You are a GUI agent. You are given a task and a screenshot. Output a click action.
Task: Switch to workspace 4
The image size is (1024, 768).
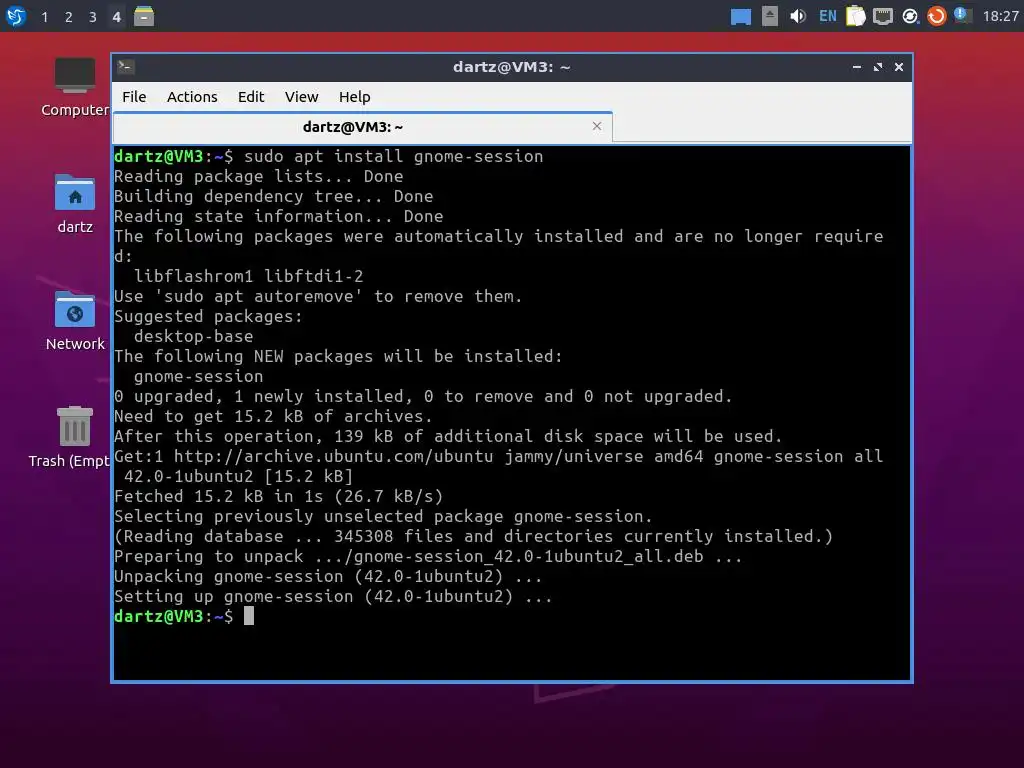[116, 17]
